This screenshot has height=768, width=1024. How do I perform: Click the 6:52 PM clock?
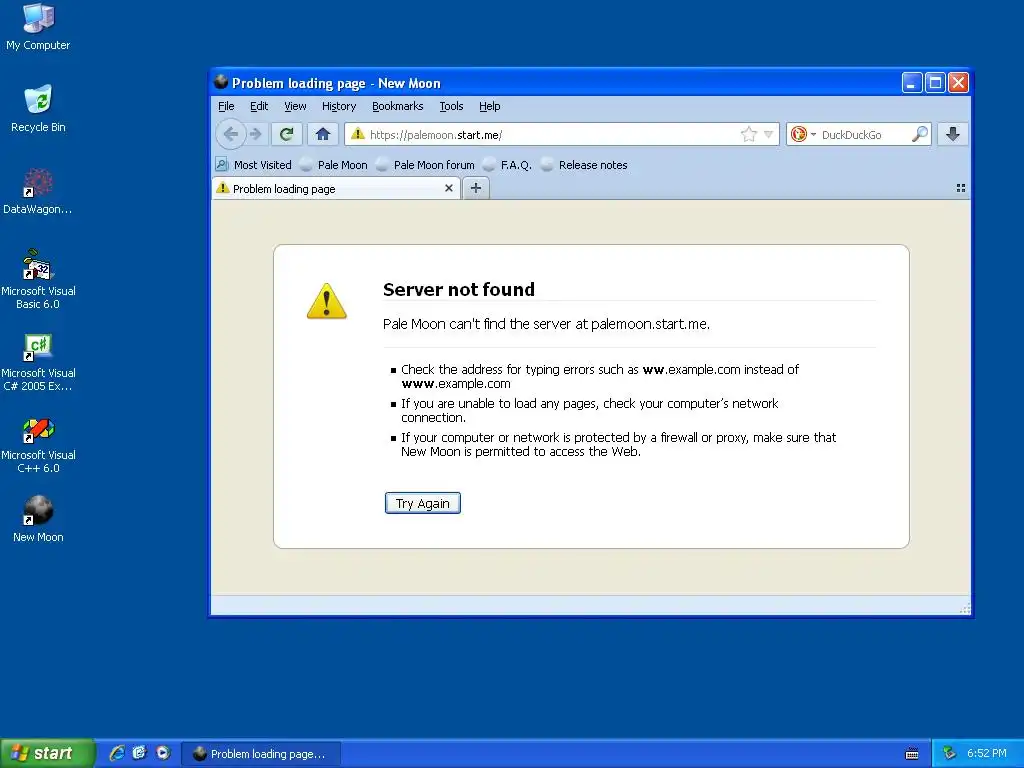tap(987, 754)
